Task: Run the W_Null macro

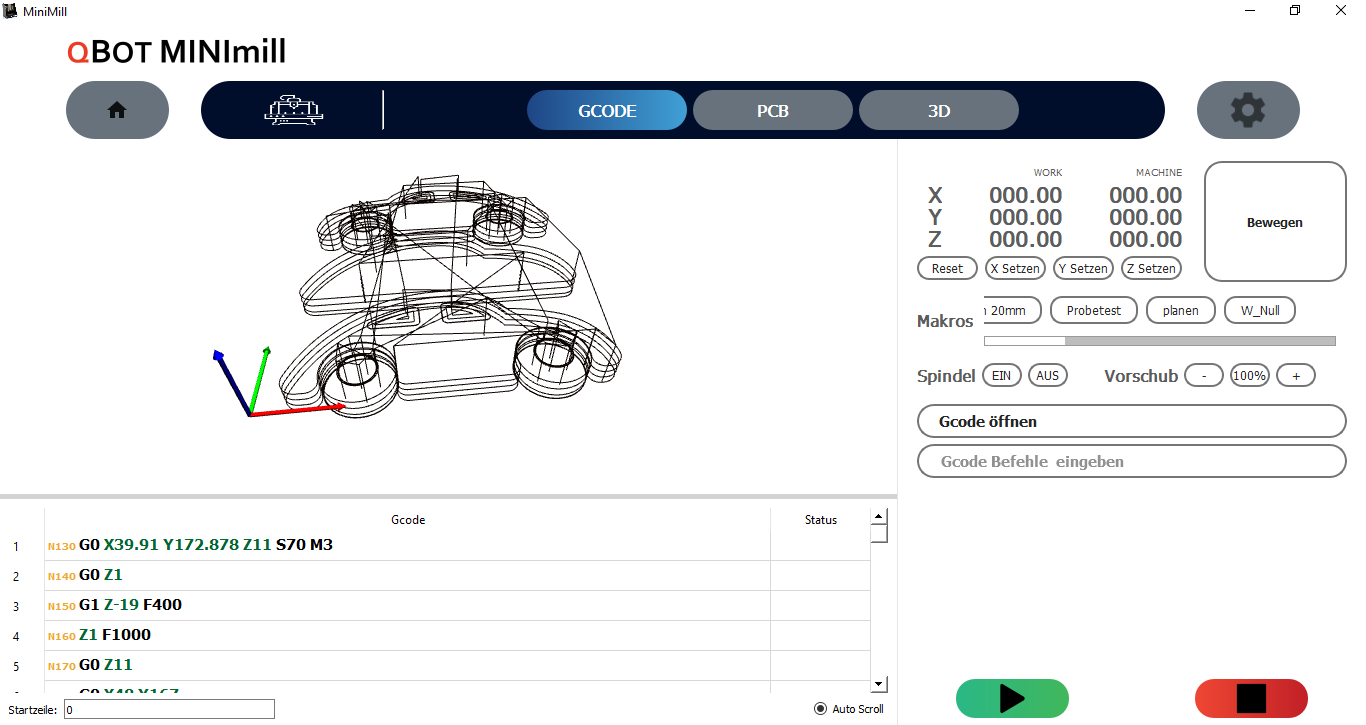Action: (1260, 310)
